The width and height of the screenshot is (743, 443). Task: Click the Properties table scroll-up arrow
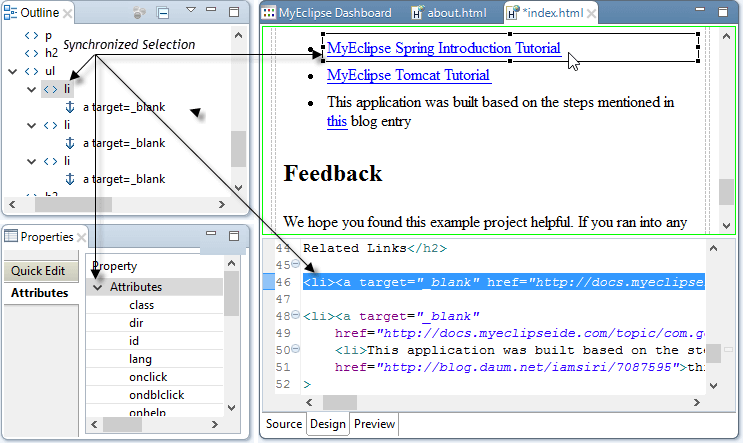231,263
